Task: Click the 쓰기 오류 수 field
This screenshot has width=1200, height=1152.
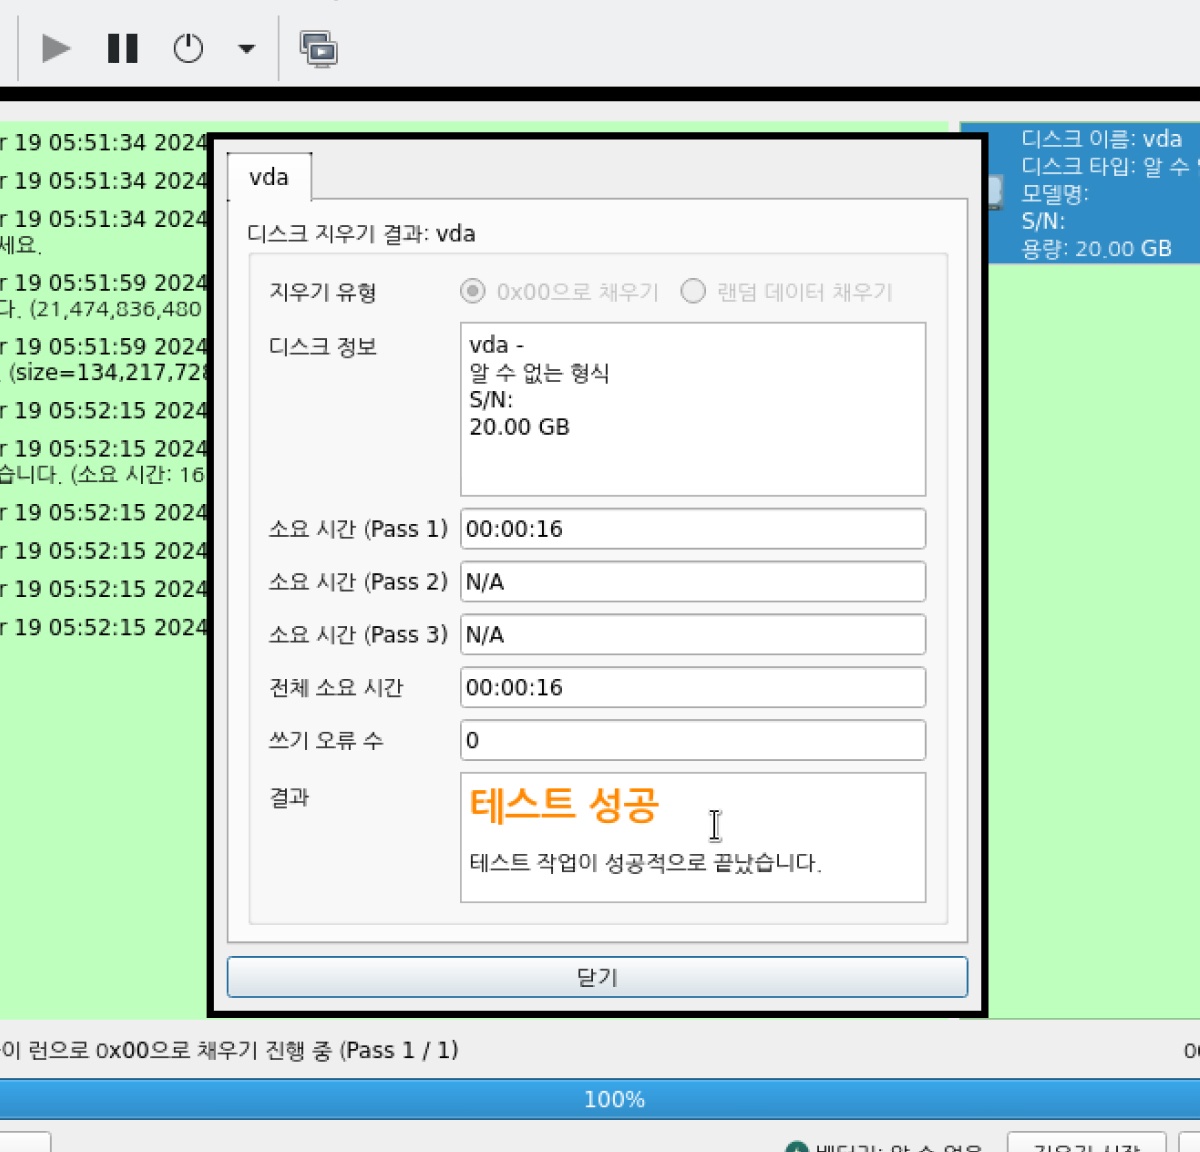Action: [x=692, y=740]
